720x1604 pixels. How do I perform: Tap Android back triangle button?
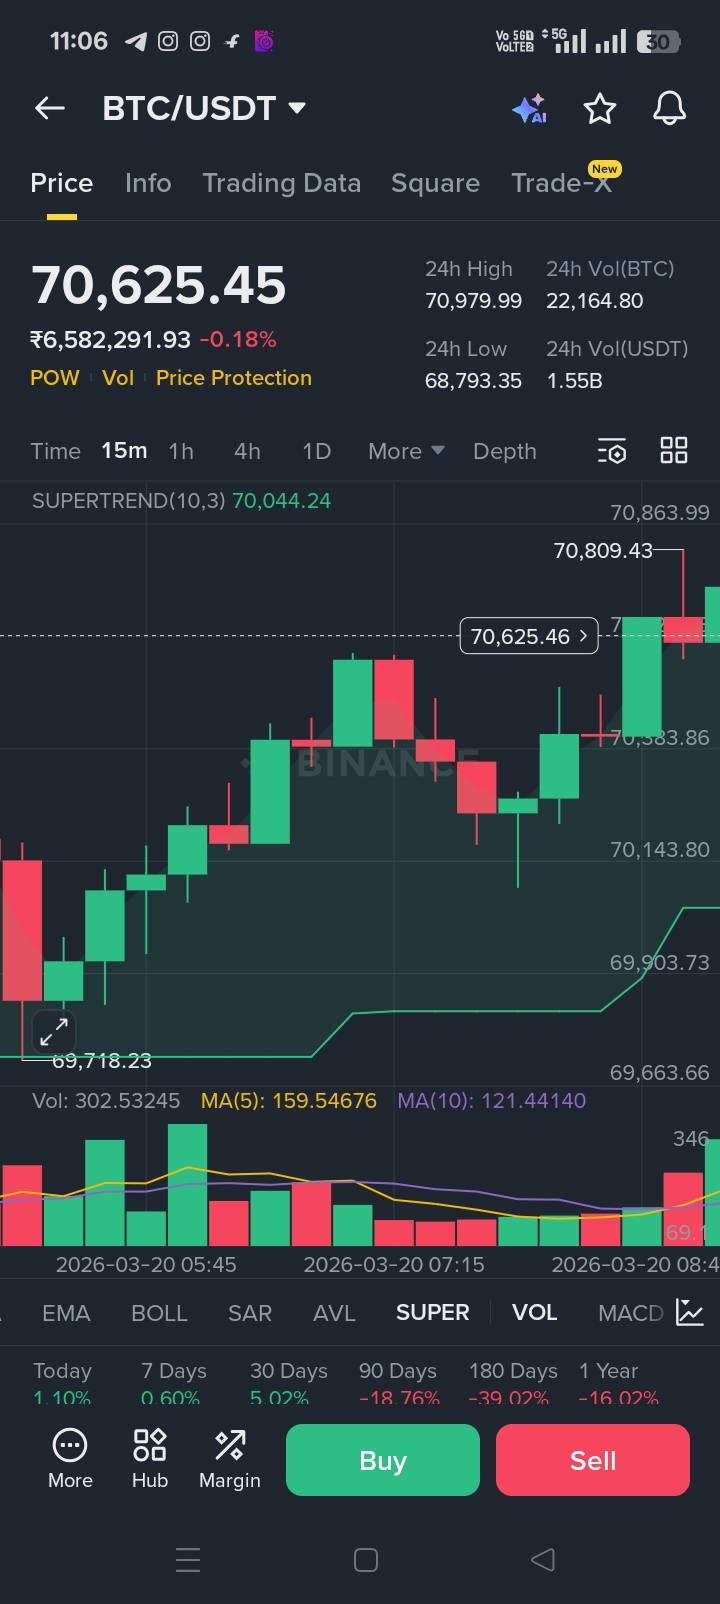pyautogui.click(x=543, y=1560)
